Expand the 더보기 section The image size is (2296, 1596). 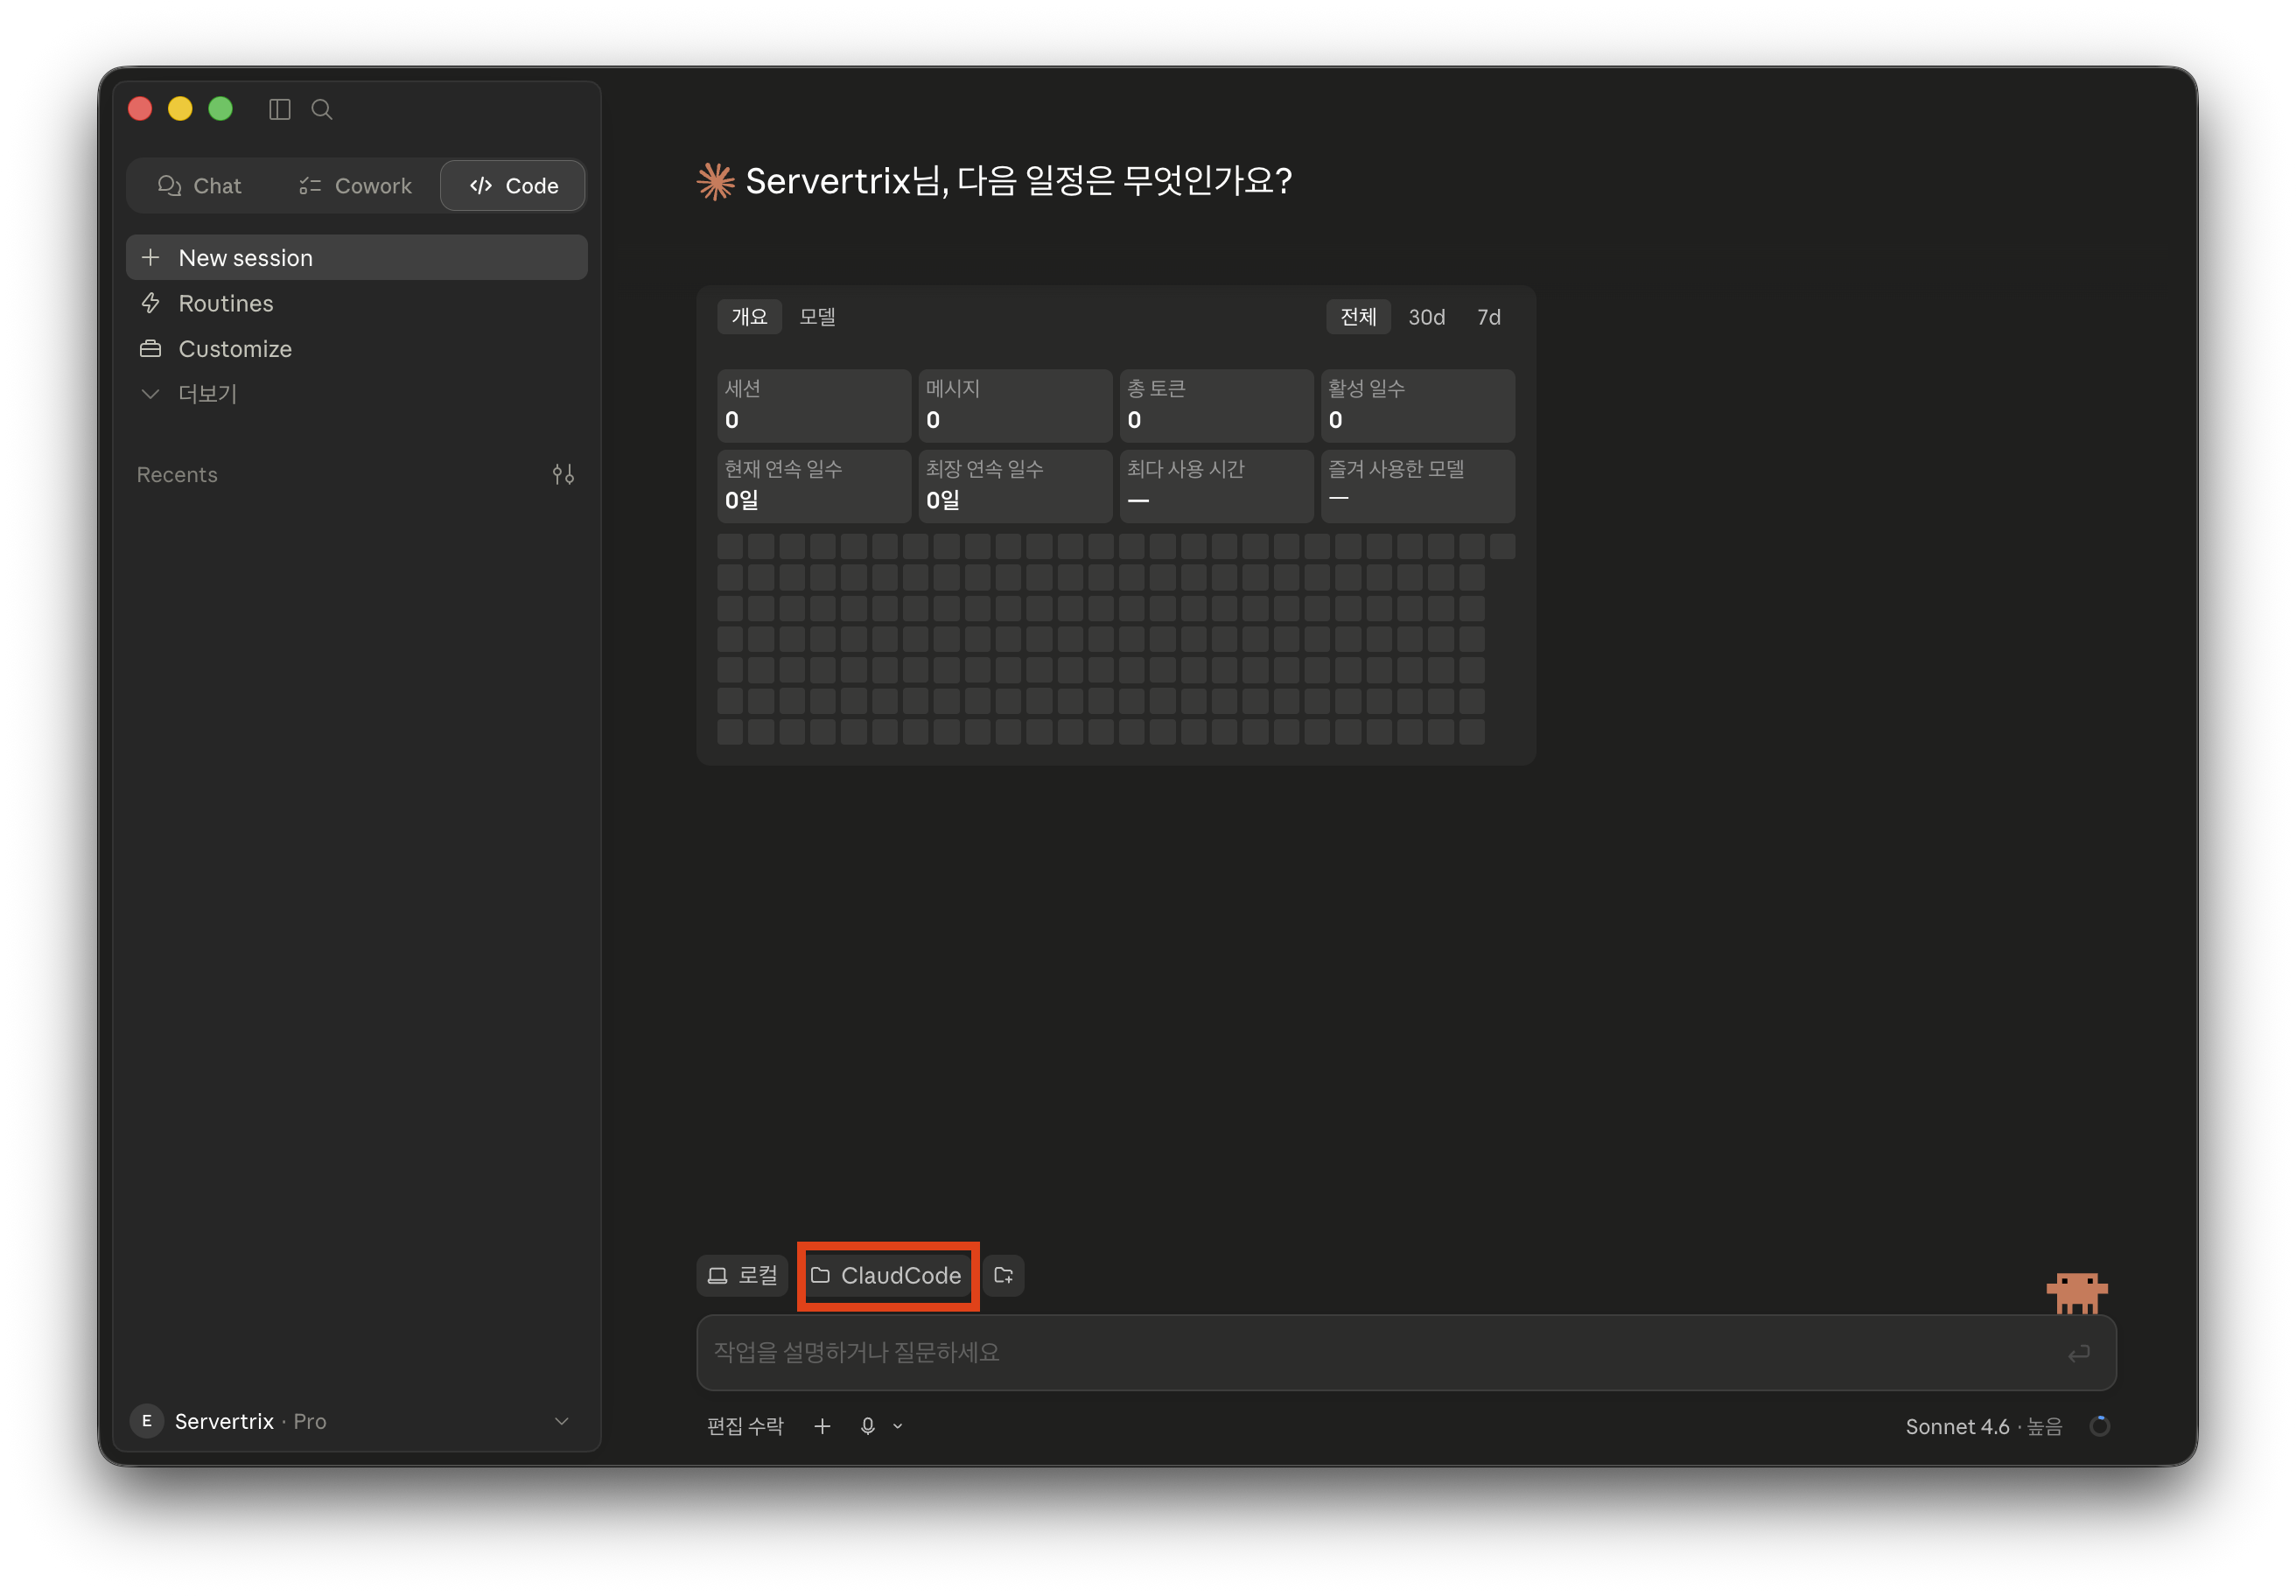pyautogui.click(x=357, y=393)
